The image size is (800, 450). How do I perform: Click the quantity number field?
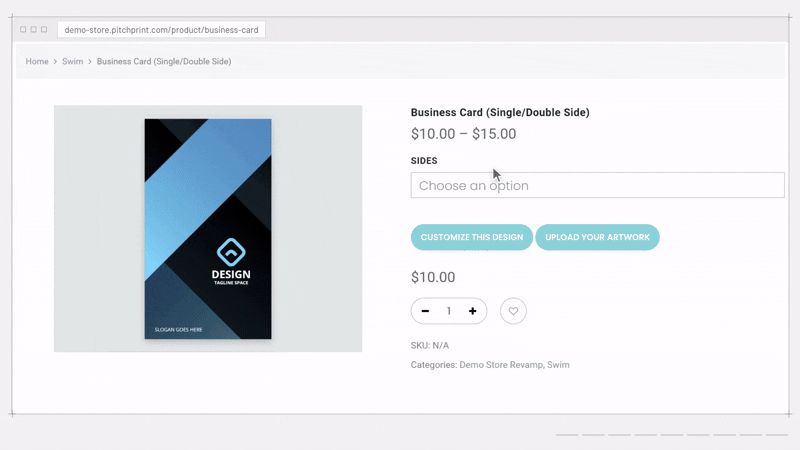point(448,311)
